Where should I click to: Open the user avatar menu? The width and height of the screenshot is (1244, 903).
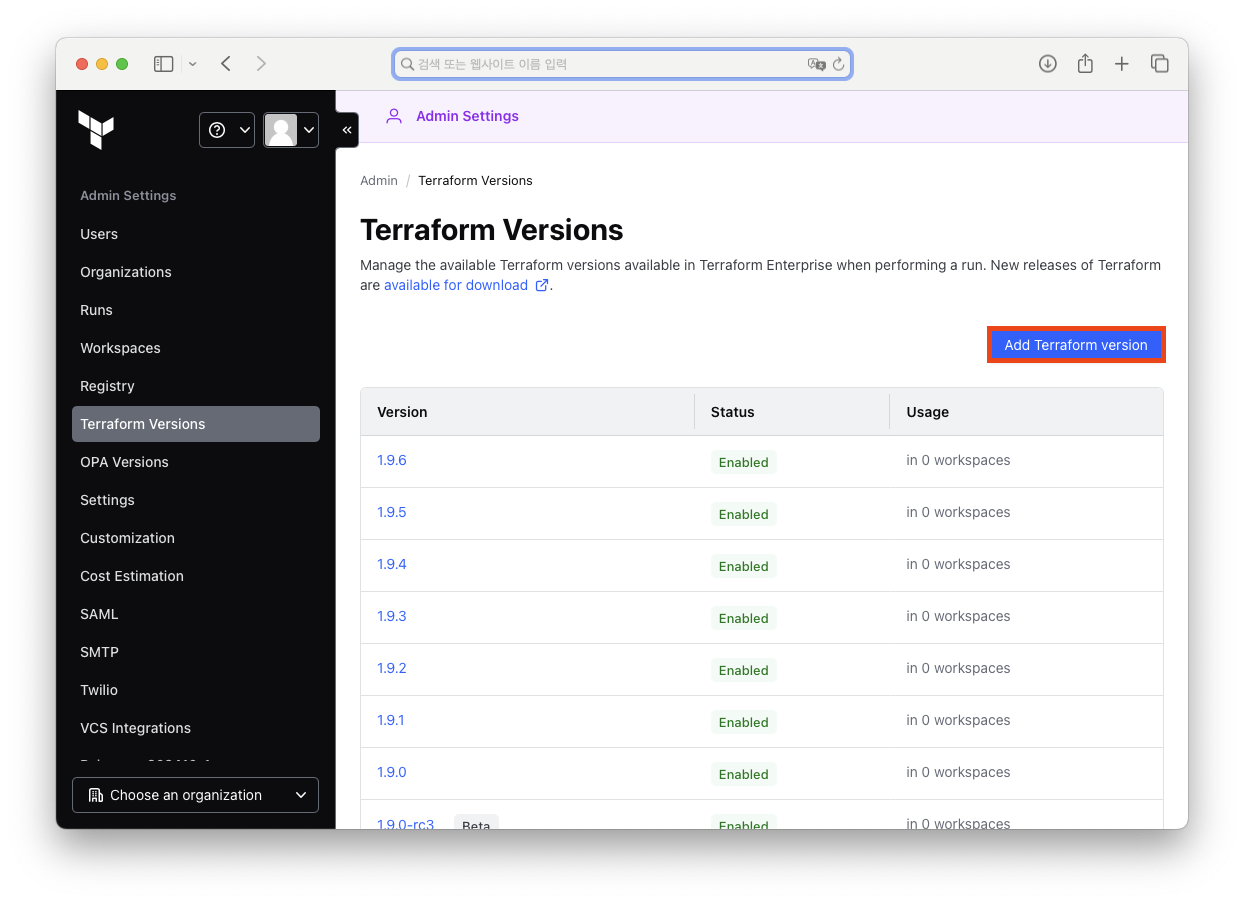[x=291, y=130]
